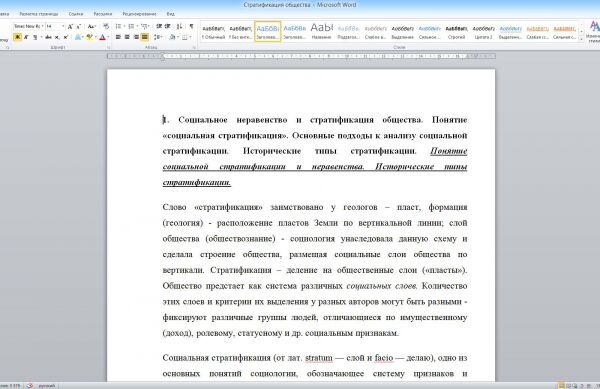Apply the Без интервала style
600x389 pixels.
click(240, 31)
